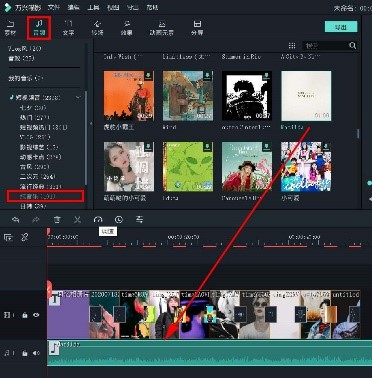Viewport: 372px width, 378px height.
Task: Click the trash delete icon
Action: [x=57, y=219]
